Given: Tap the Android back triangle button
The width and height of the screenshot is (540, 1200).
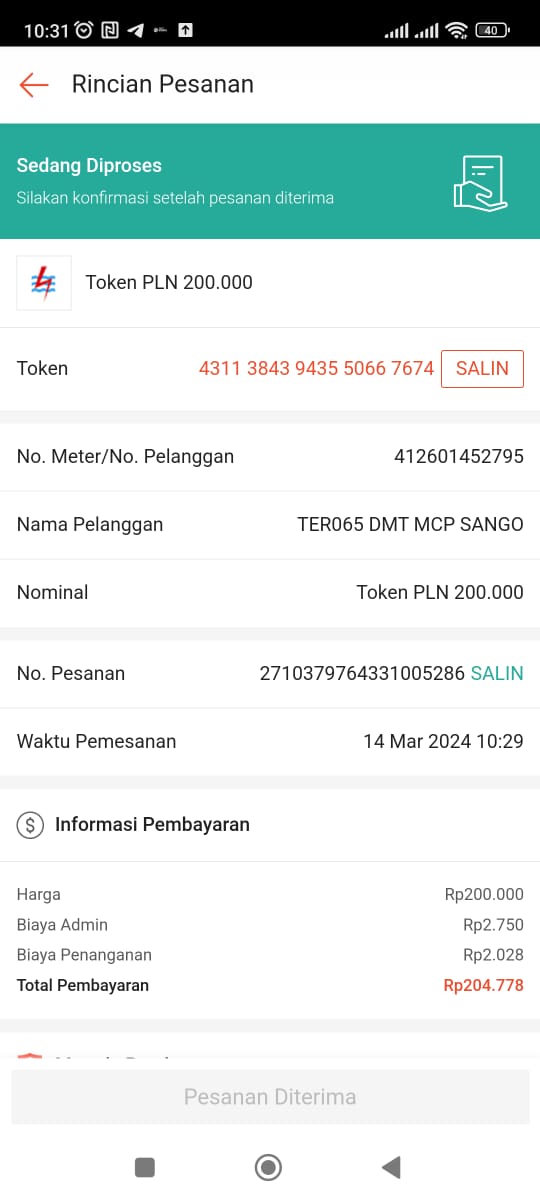Looking at the screenshot, I should [391, 1167].
